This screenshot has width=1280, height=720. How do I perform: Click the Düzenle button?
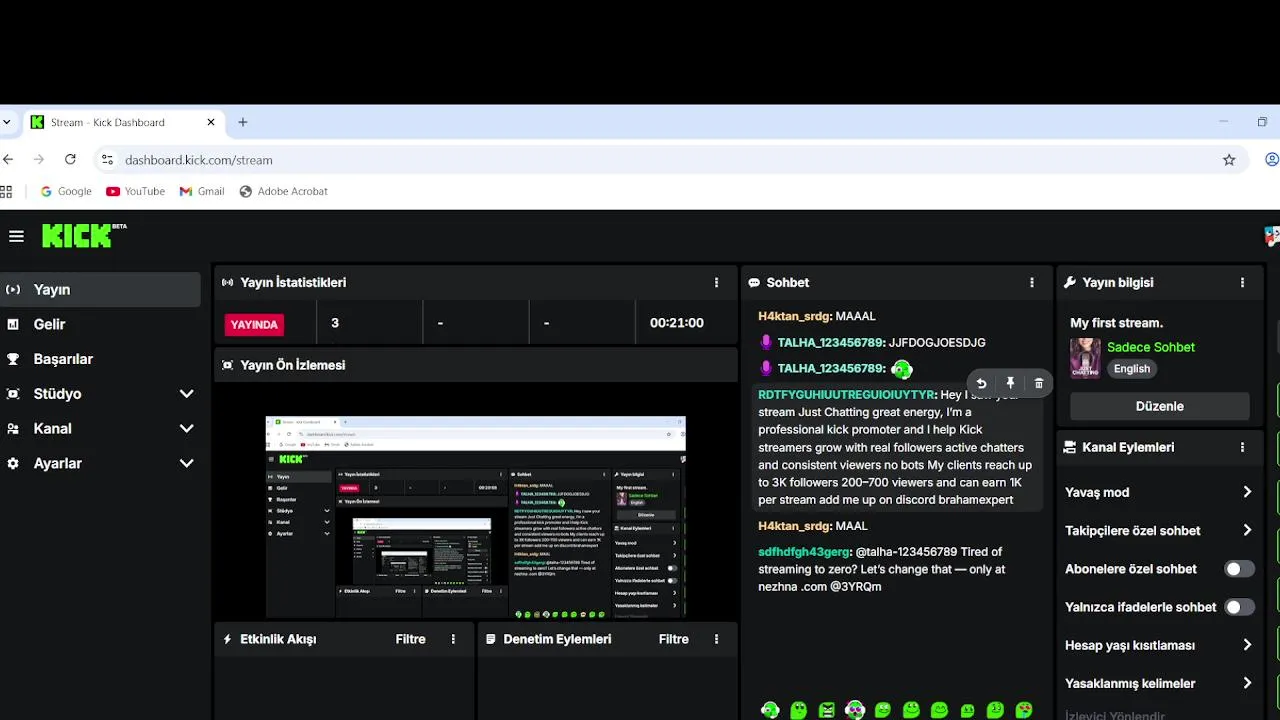pyautogui.click(x=1160, y=406)
